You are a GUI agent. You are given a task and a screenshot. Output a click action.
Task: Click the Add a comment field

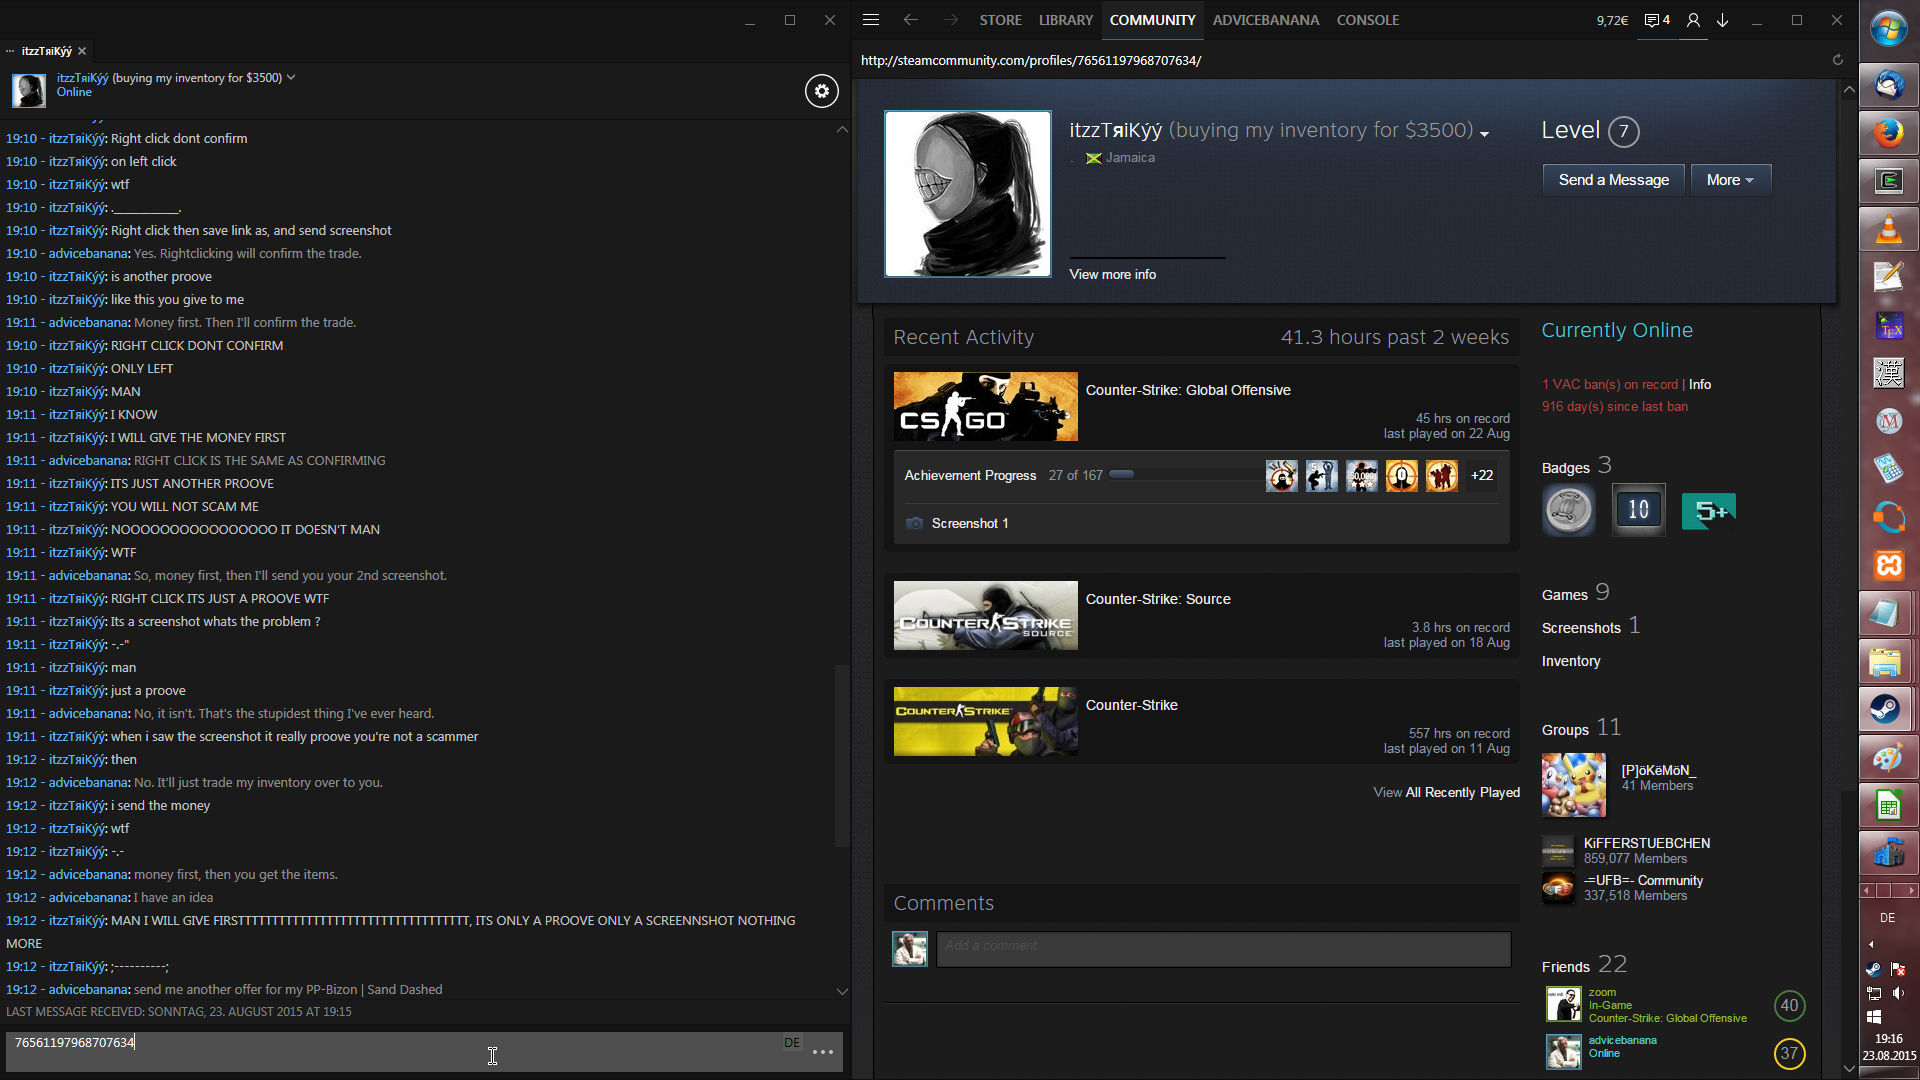pyautogui.click(x=1223, y=949)
